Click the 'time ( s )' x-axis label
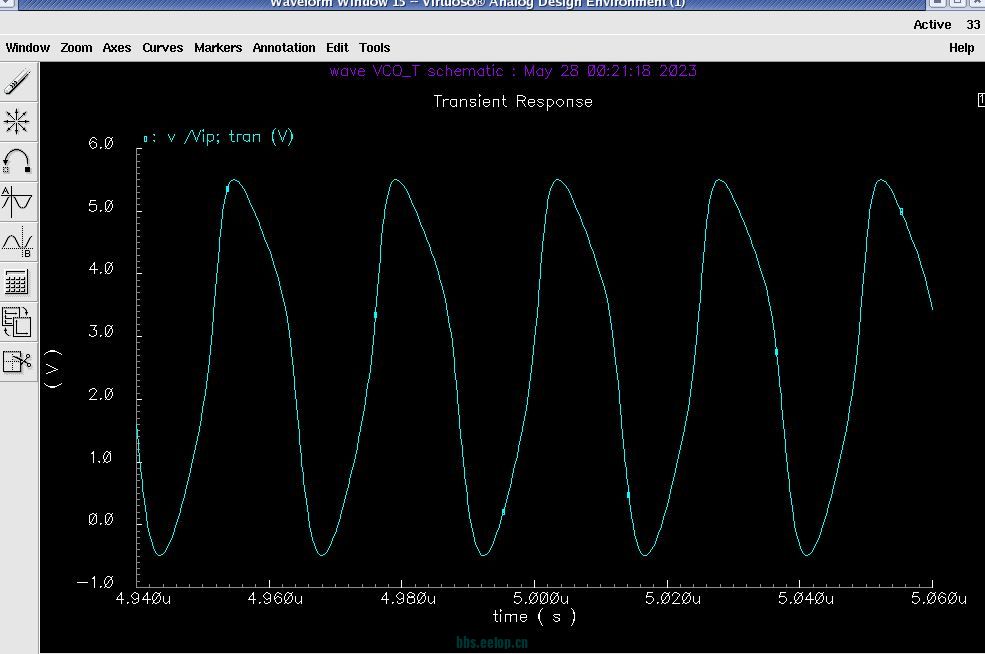Screen dimensions: 985x654 (534, 617)
